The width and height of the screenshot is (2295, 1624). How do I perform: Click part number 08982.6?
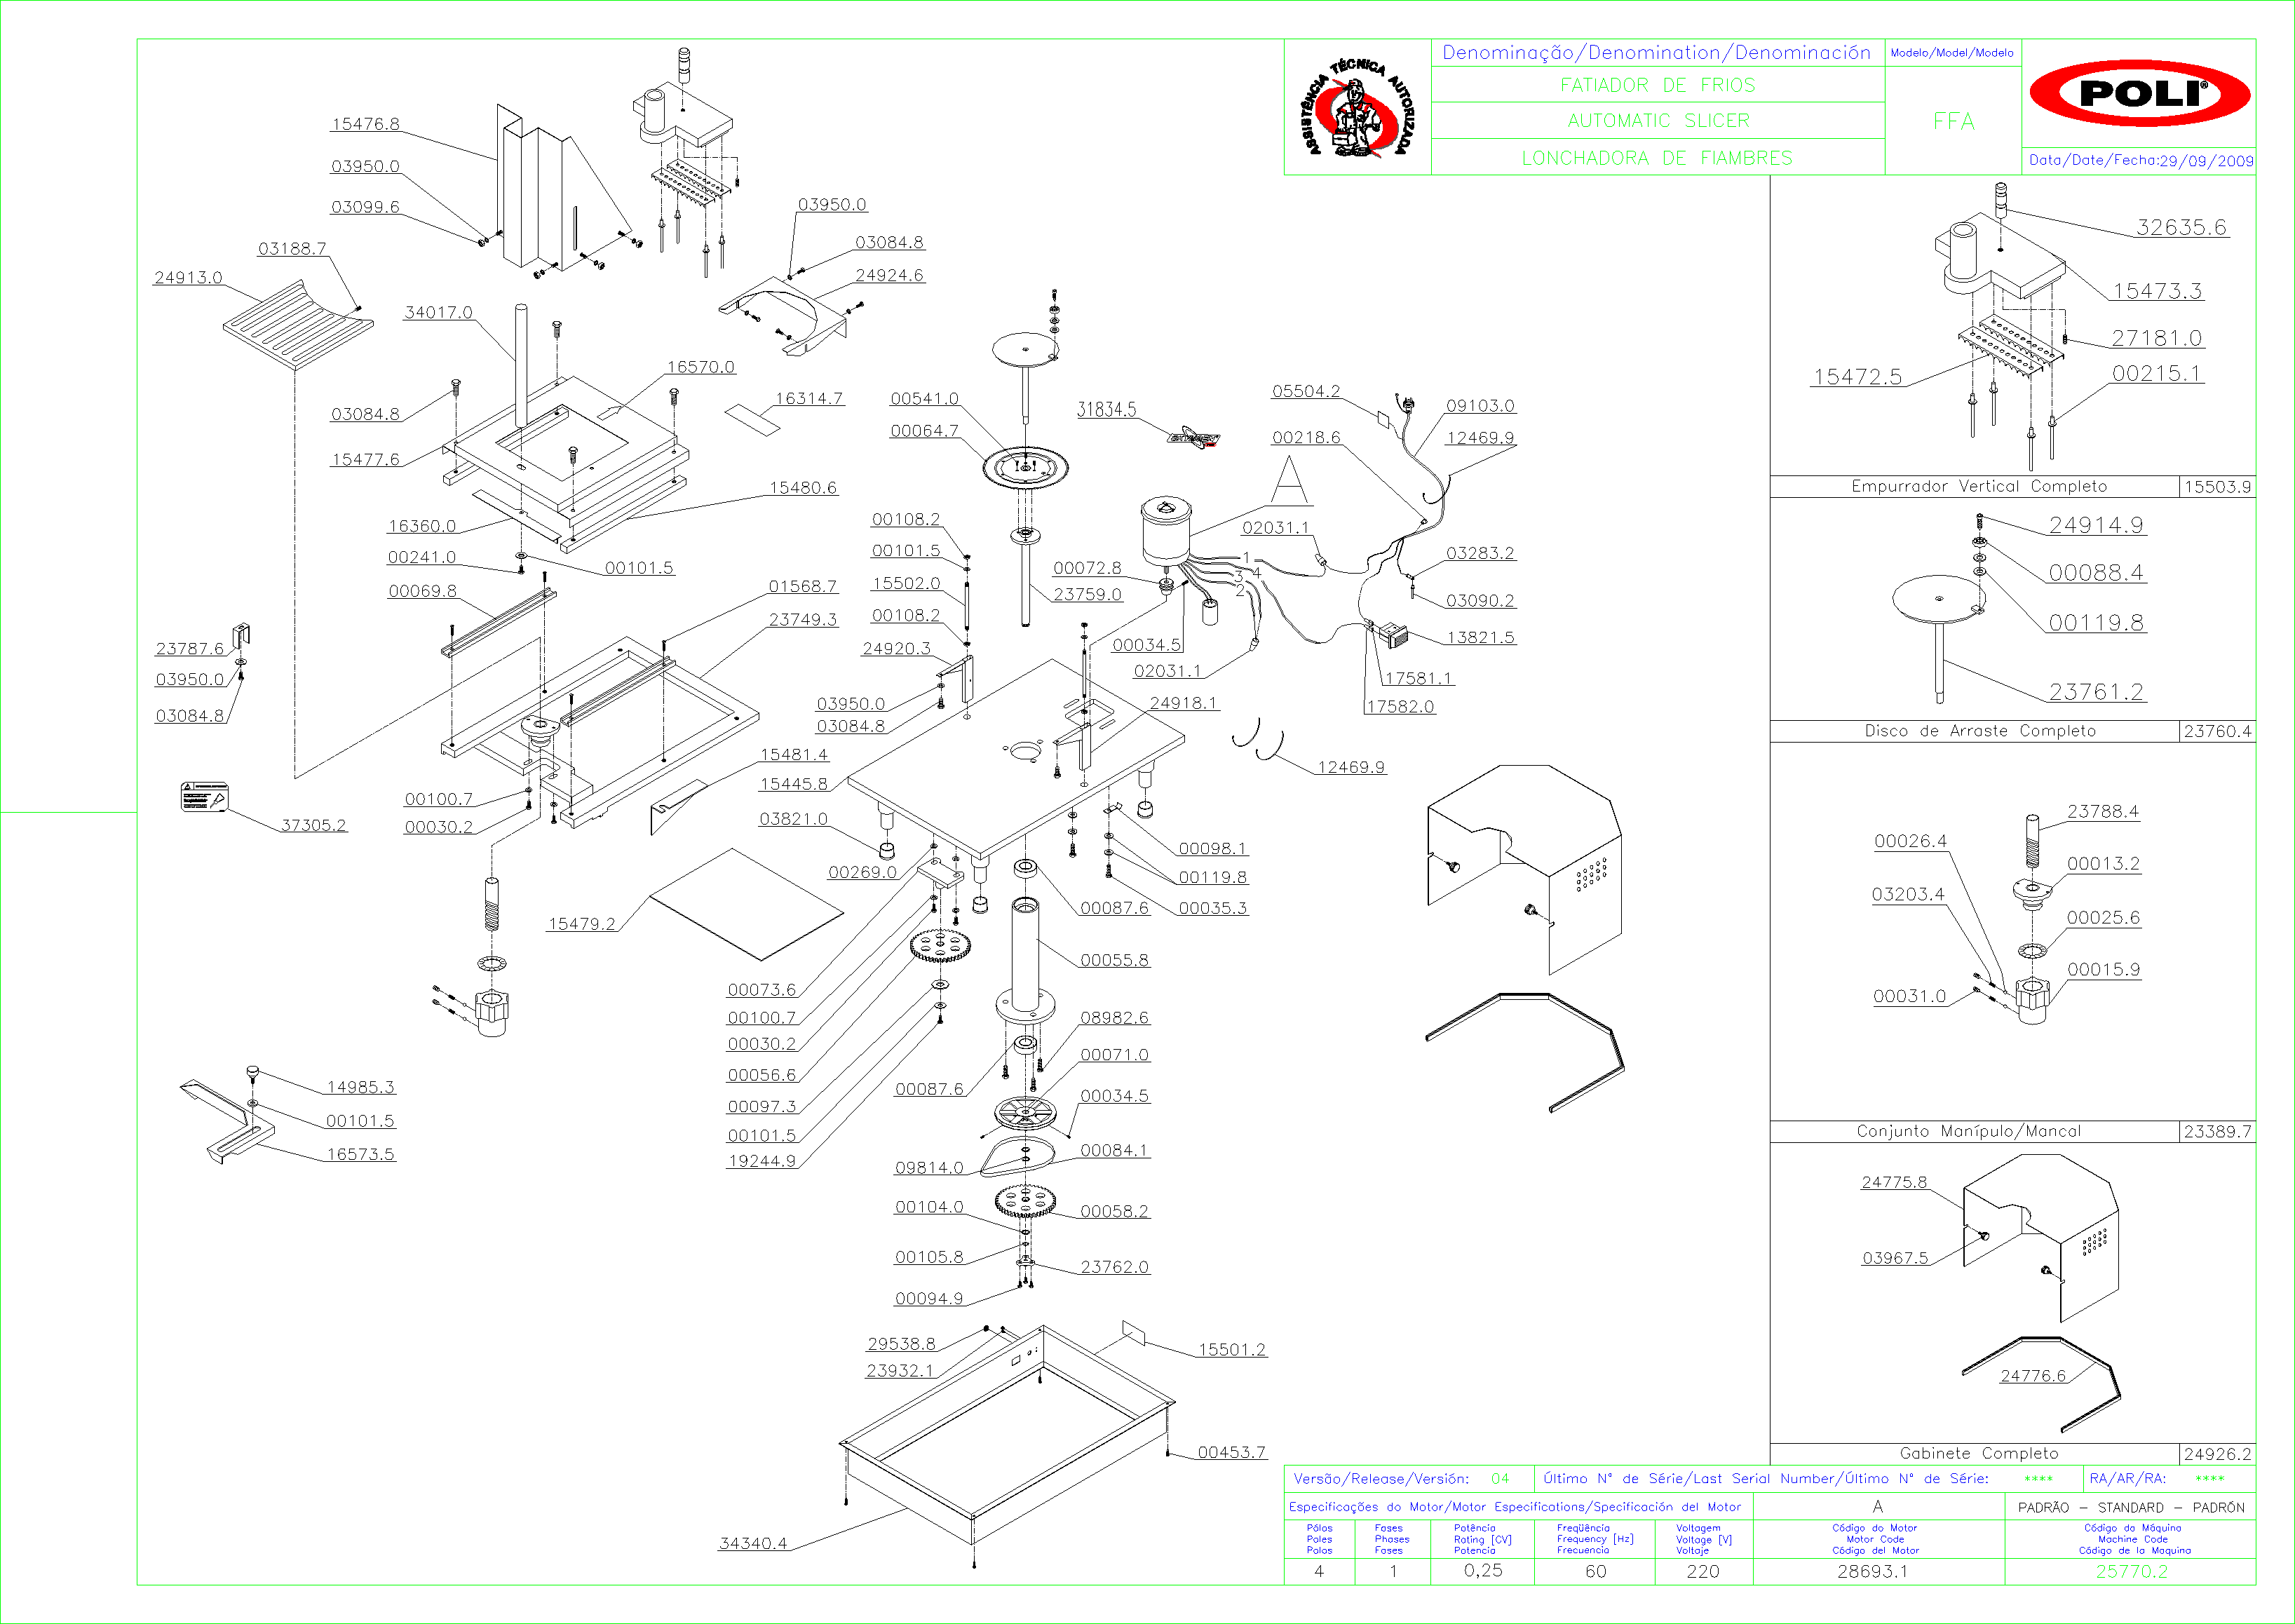[1114, 1017]
